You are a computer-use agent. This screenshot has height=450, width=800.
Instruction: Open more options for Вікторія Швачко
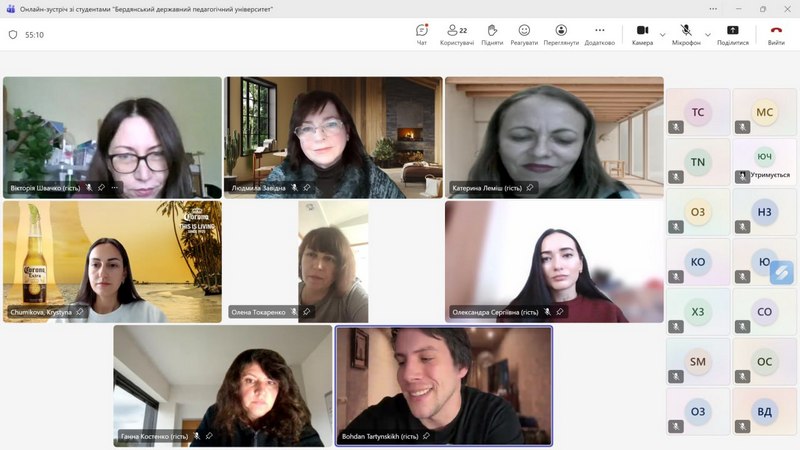click(114, 187)
